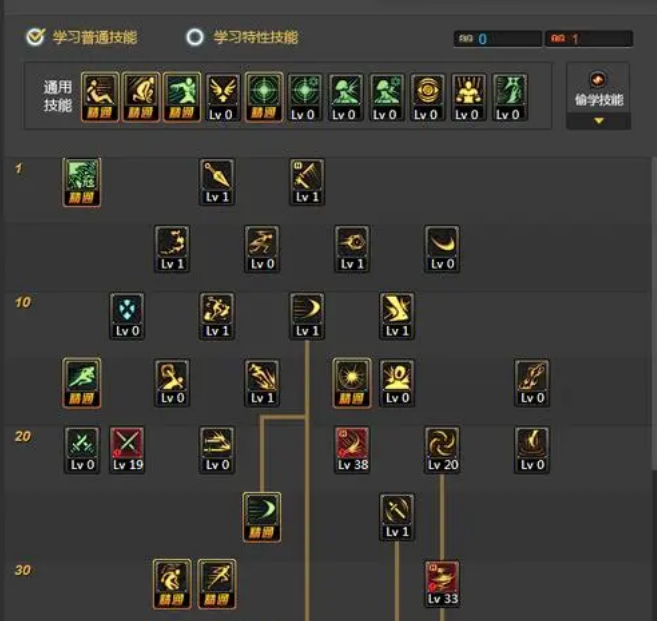Select the sunburst mastered skill icon
Screen dimensions: 657x621
pos(352,383)
